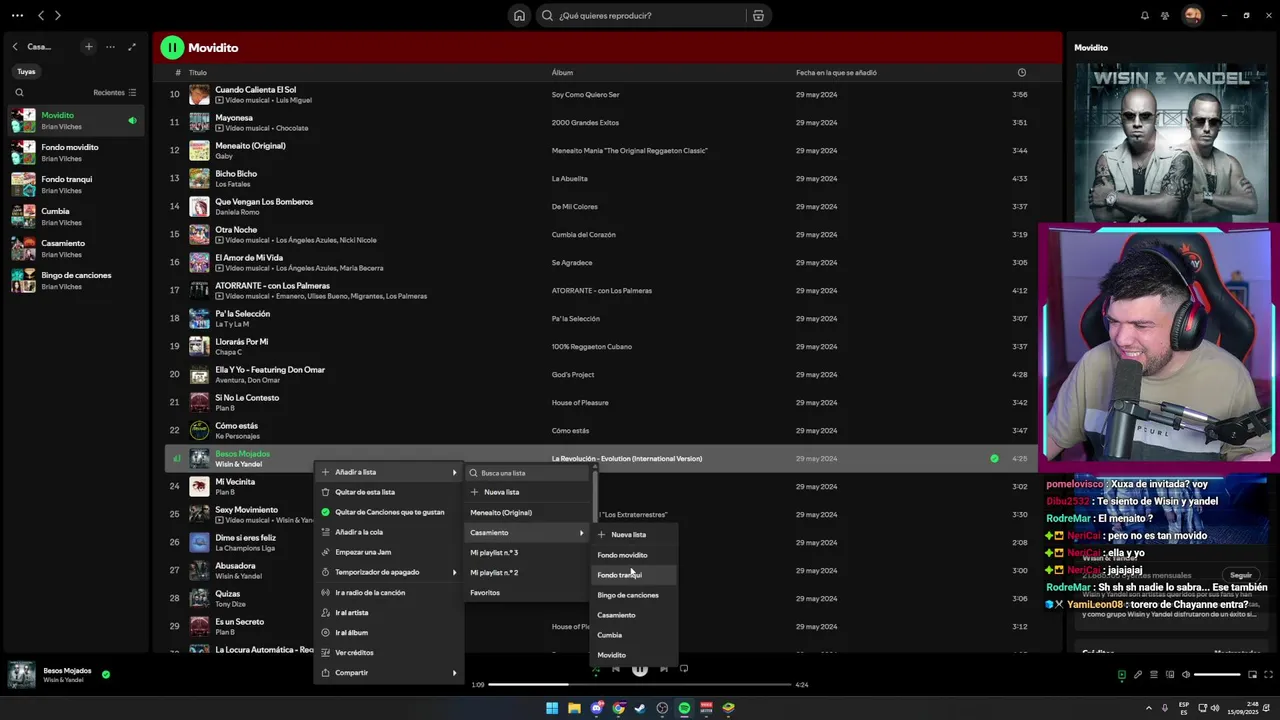Add song to Cumbia in submenu
The image size is (1280, 720).
pos(635,635)
